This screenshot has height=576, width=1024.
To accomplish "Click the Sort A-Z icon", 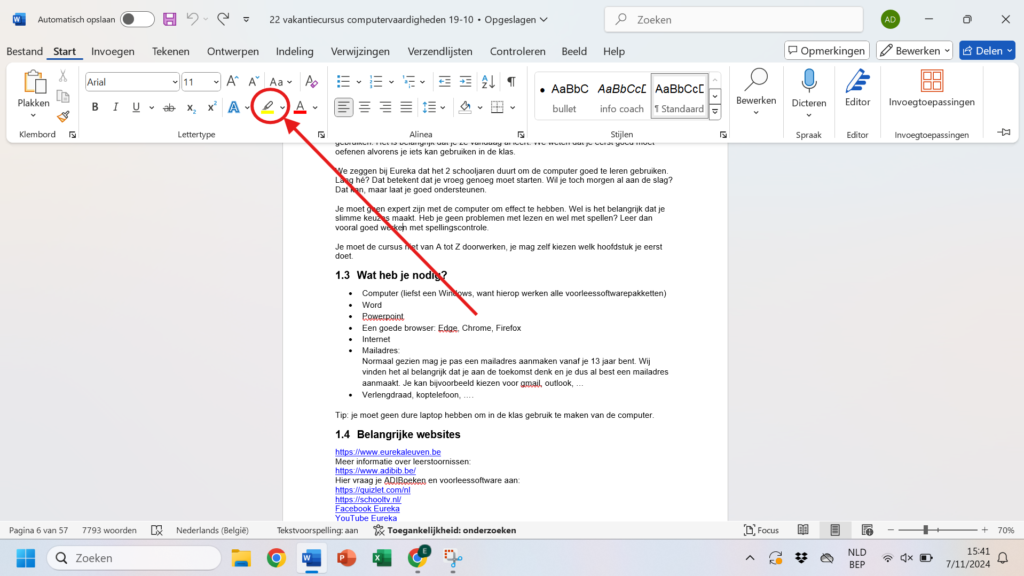I will point(488,82).
